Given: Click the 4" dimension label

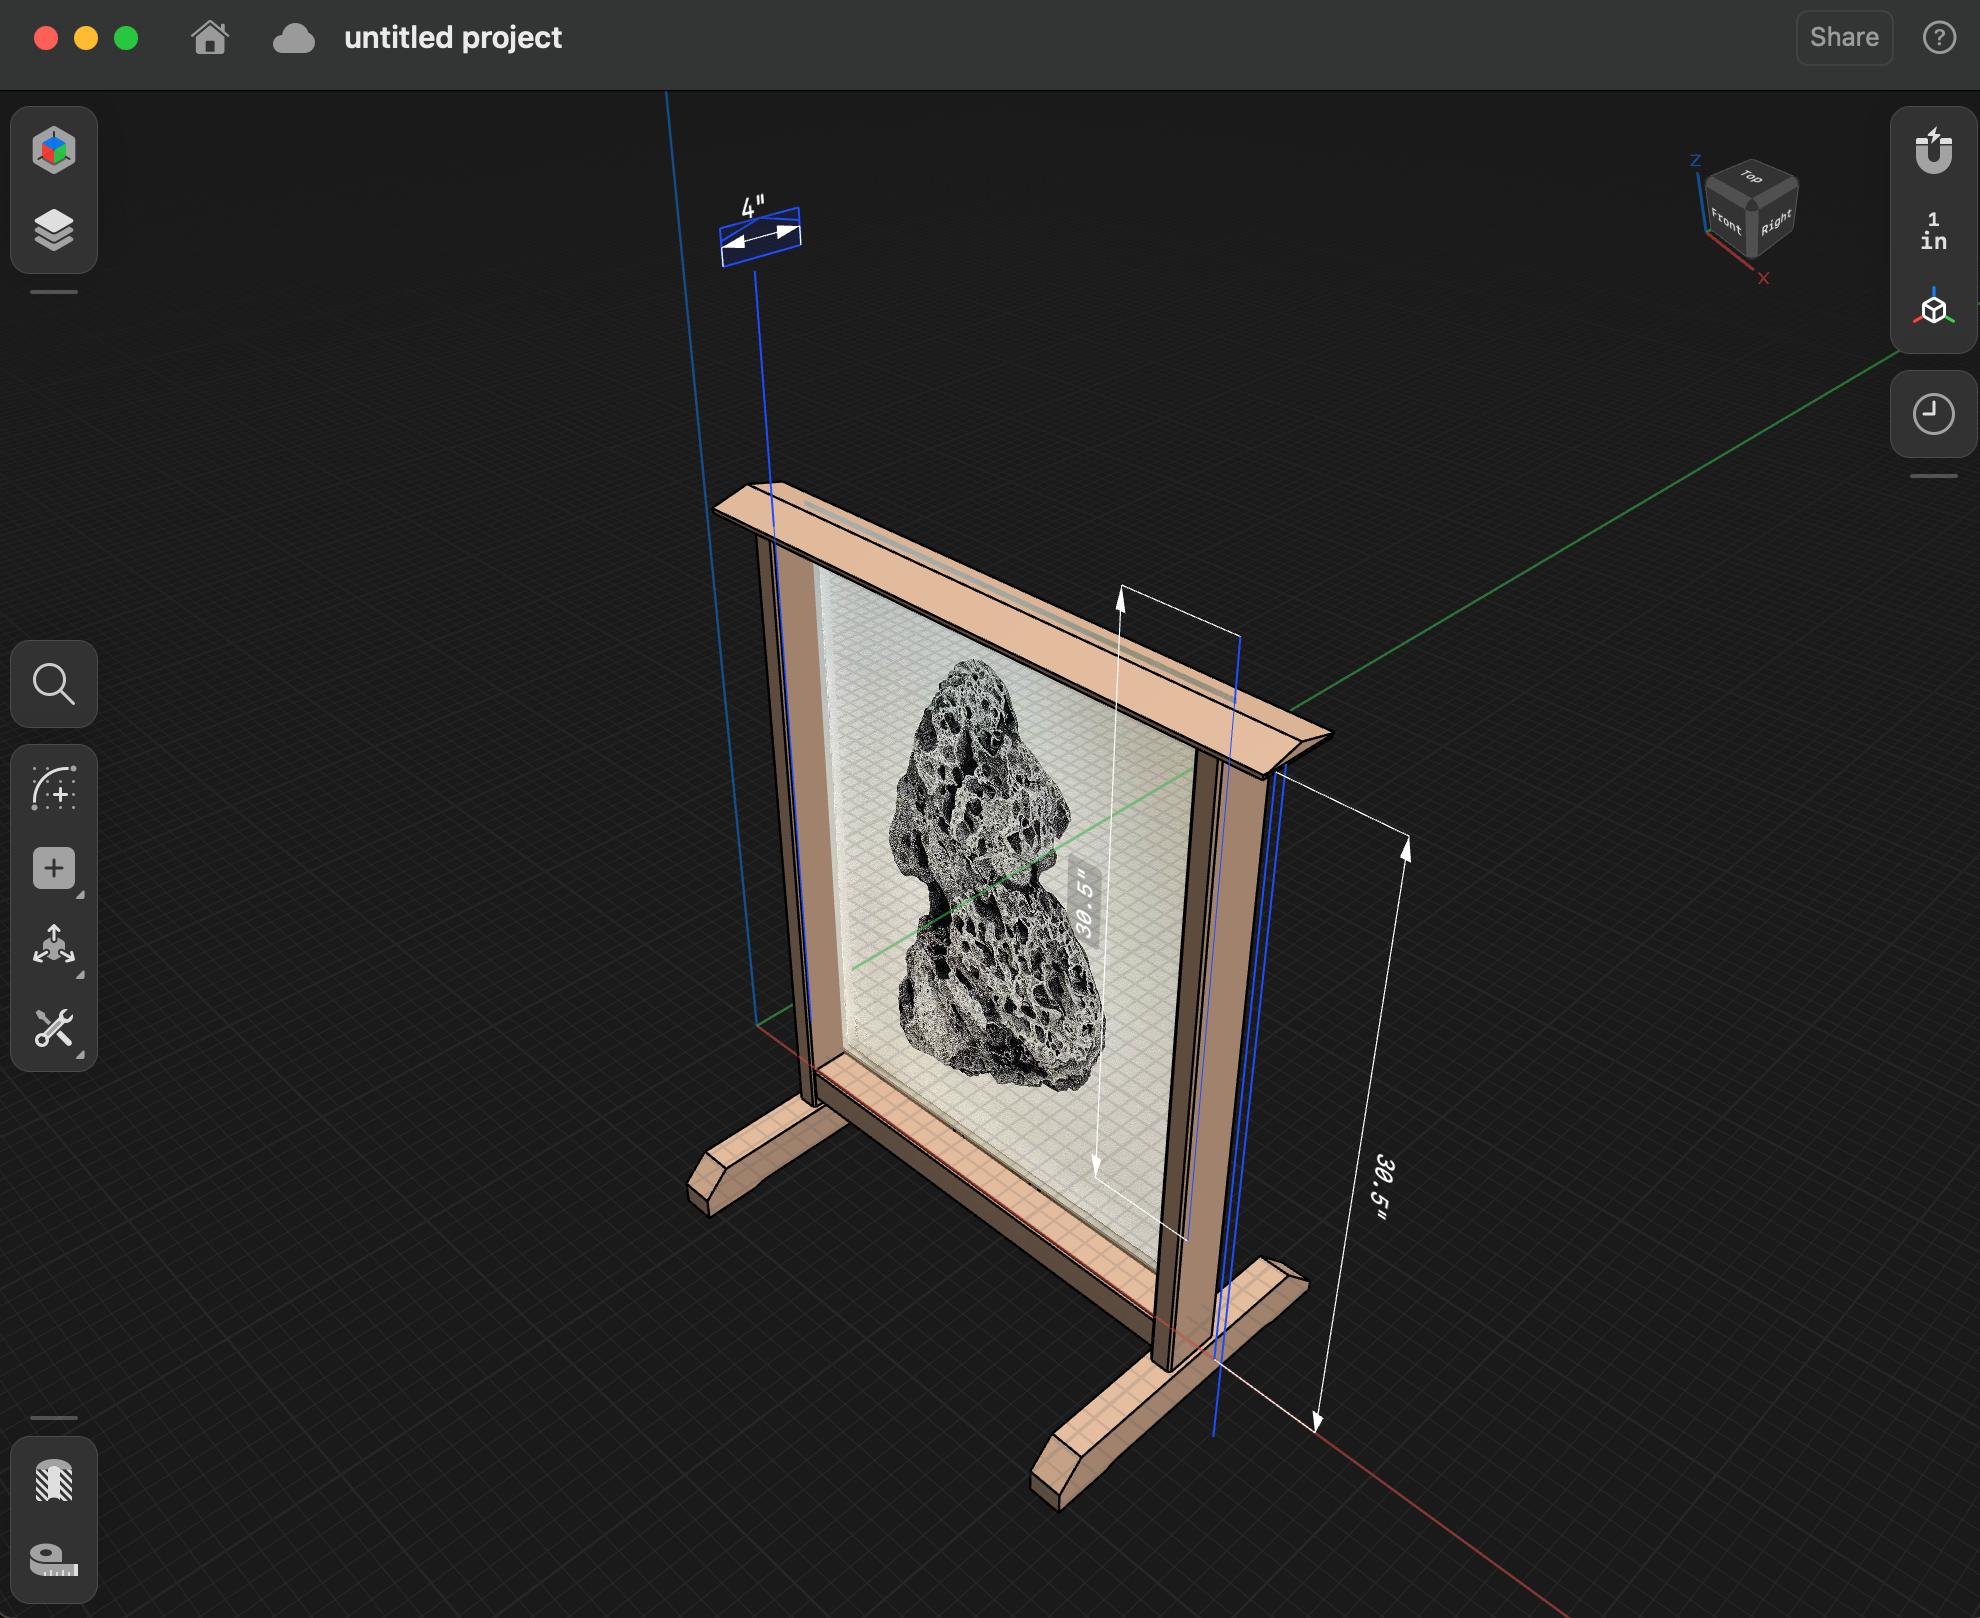Looking at the screenshot, I should click(752, 207).
